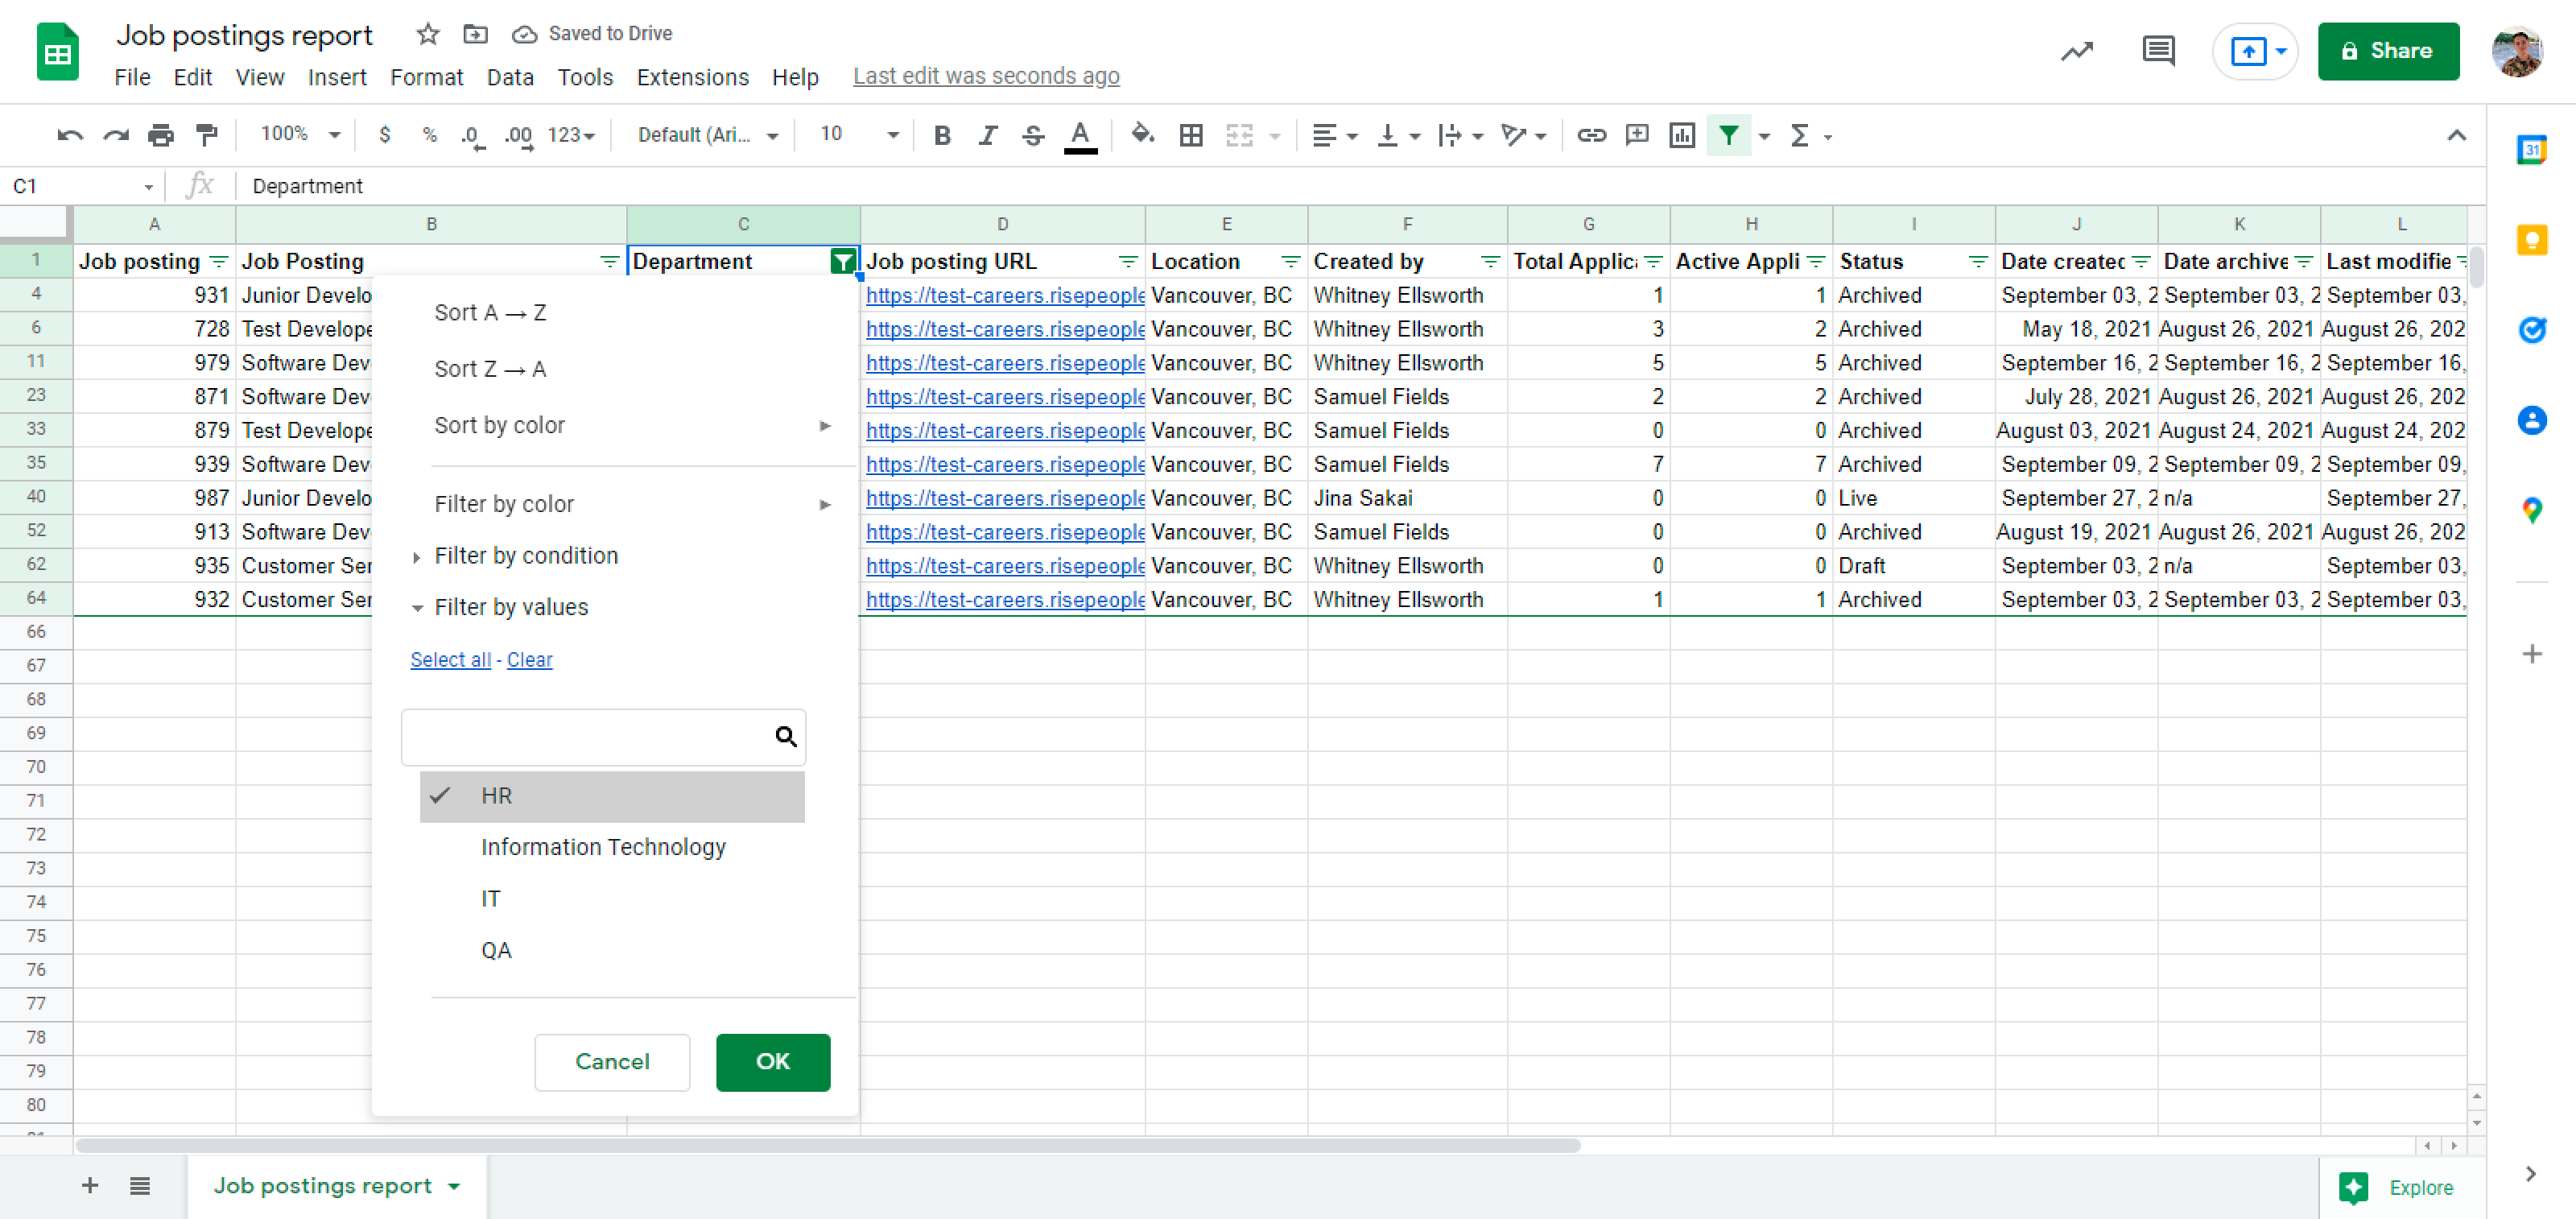Decrease decimal places
The height and width of the screenshot is (1219, 2576).
pyautogui.click(x=472, y=135)
